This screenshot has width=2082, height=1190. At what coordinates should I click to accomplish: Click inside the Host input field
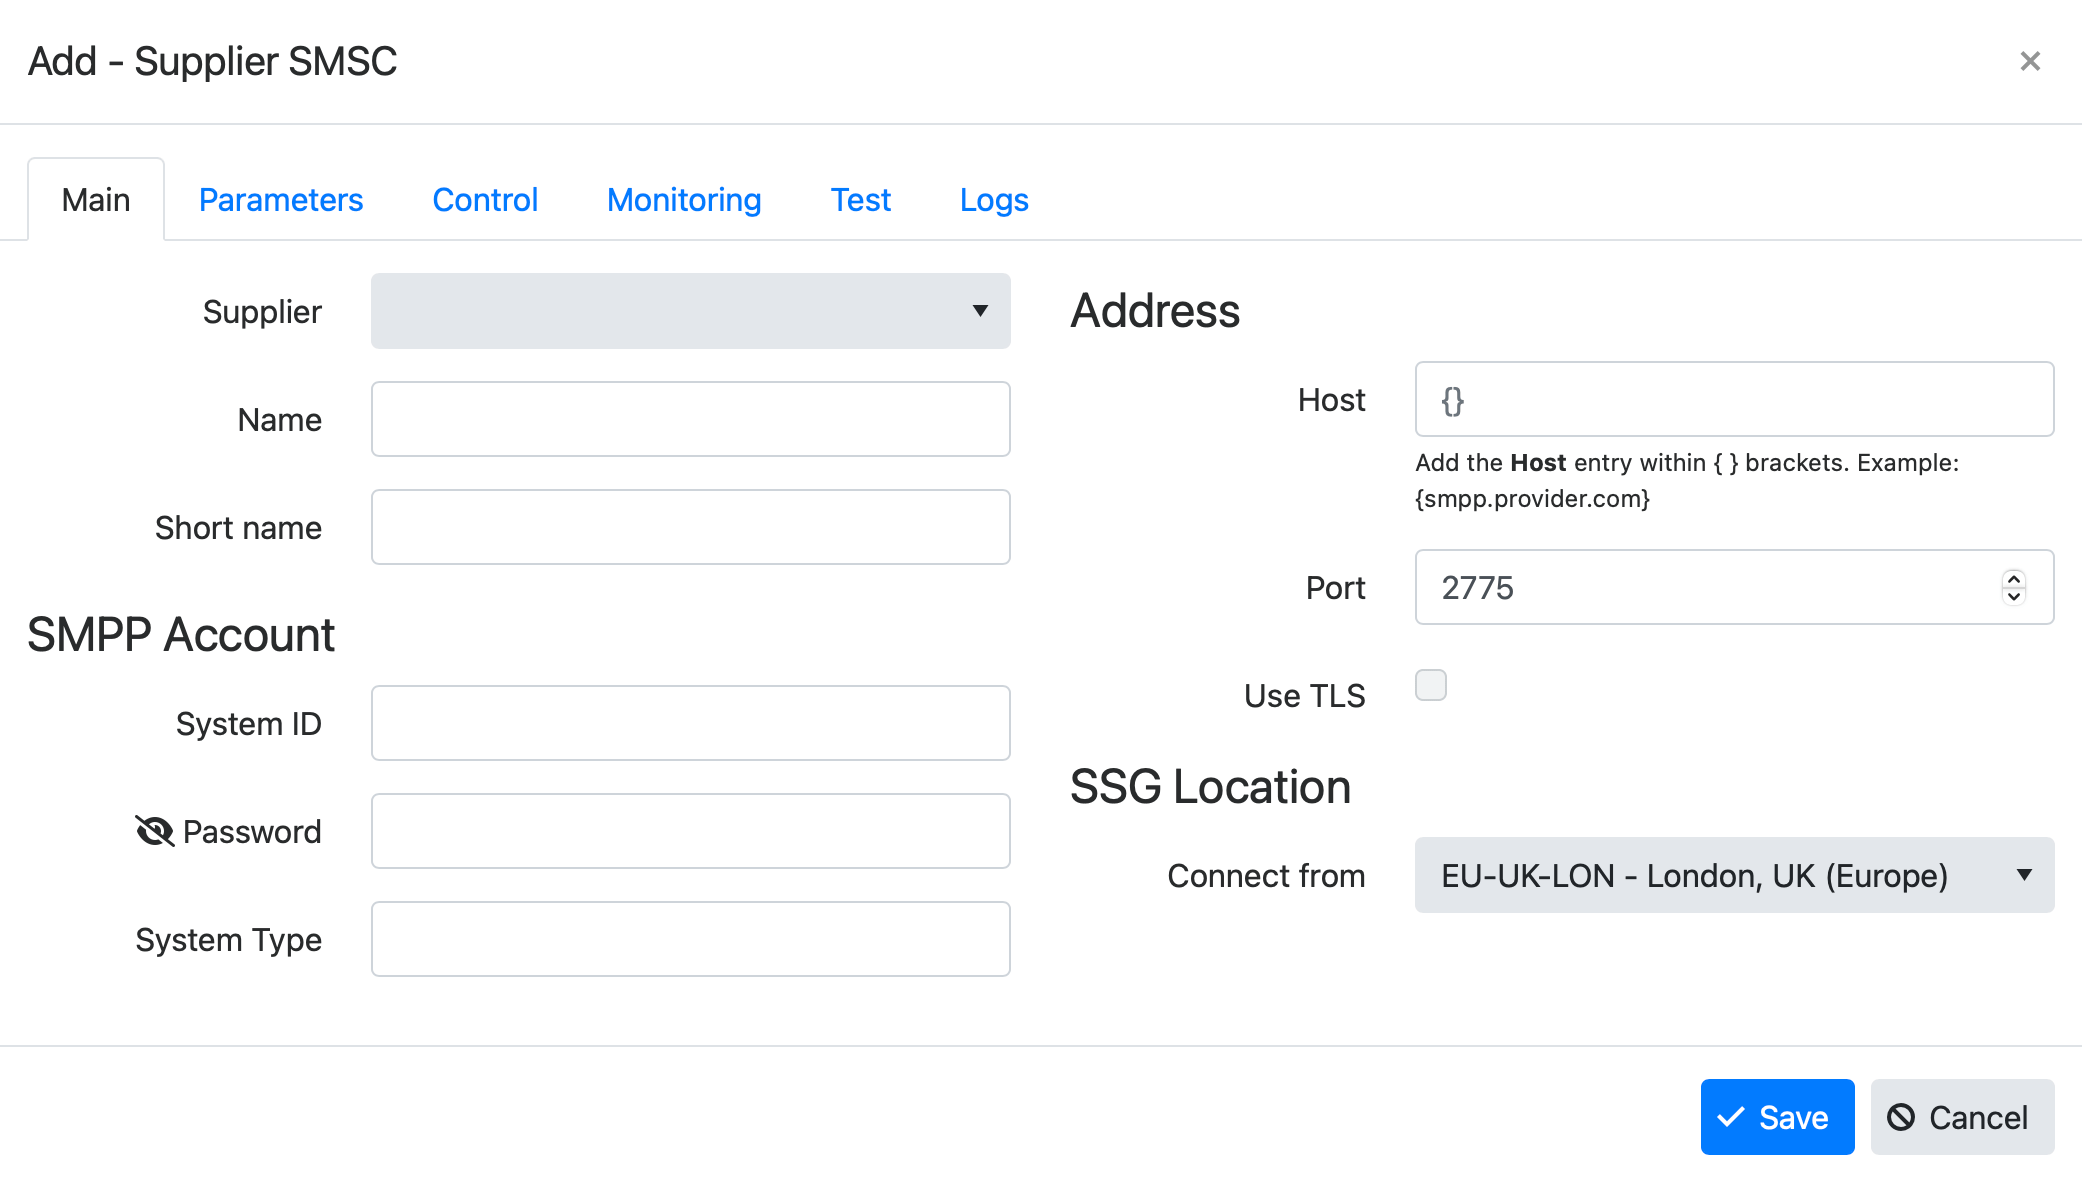coord(1733,399)
